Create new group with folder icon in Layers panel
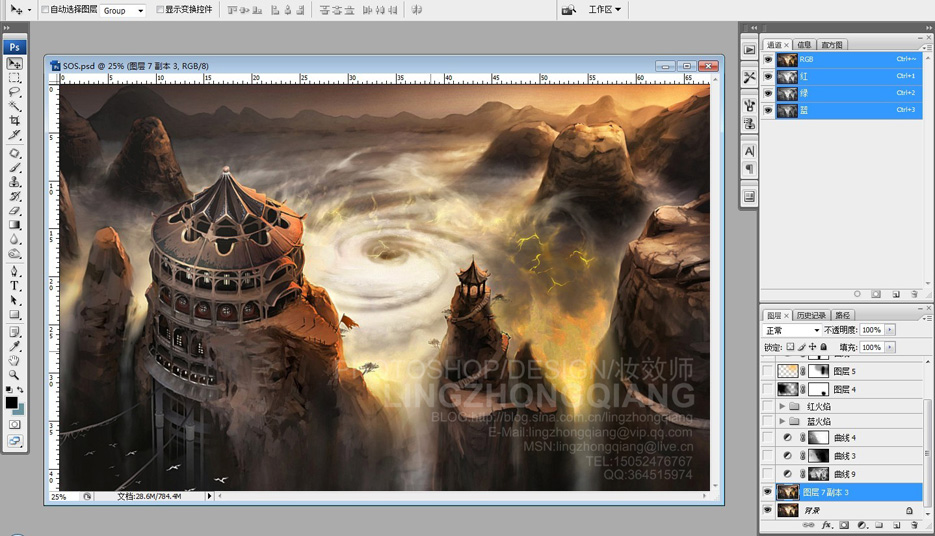The height and width of the screenshot is (536, 935). (879, 525)
